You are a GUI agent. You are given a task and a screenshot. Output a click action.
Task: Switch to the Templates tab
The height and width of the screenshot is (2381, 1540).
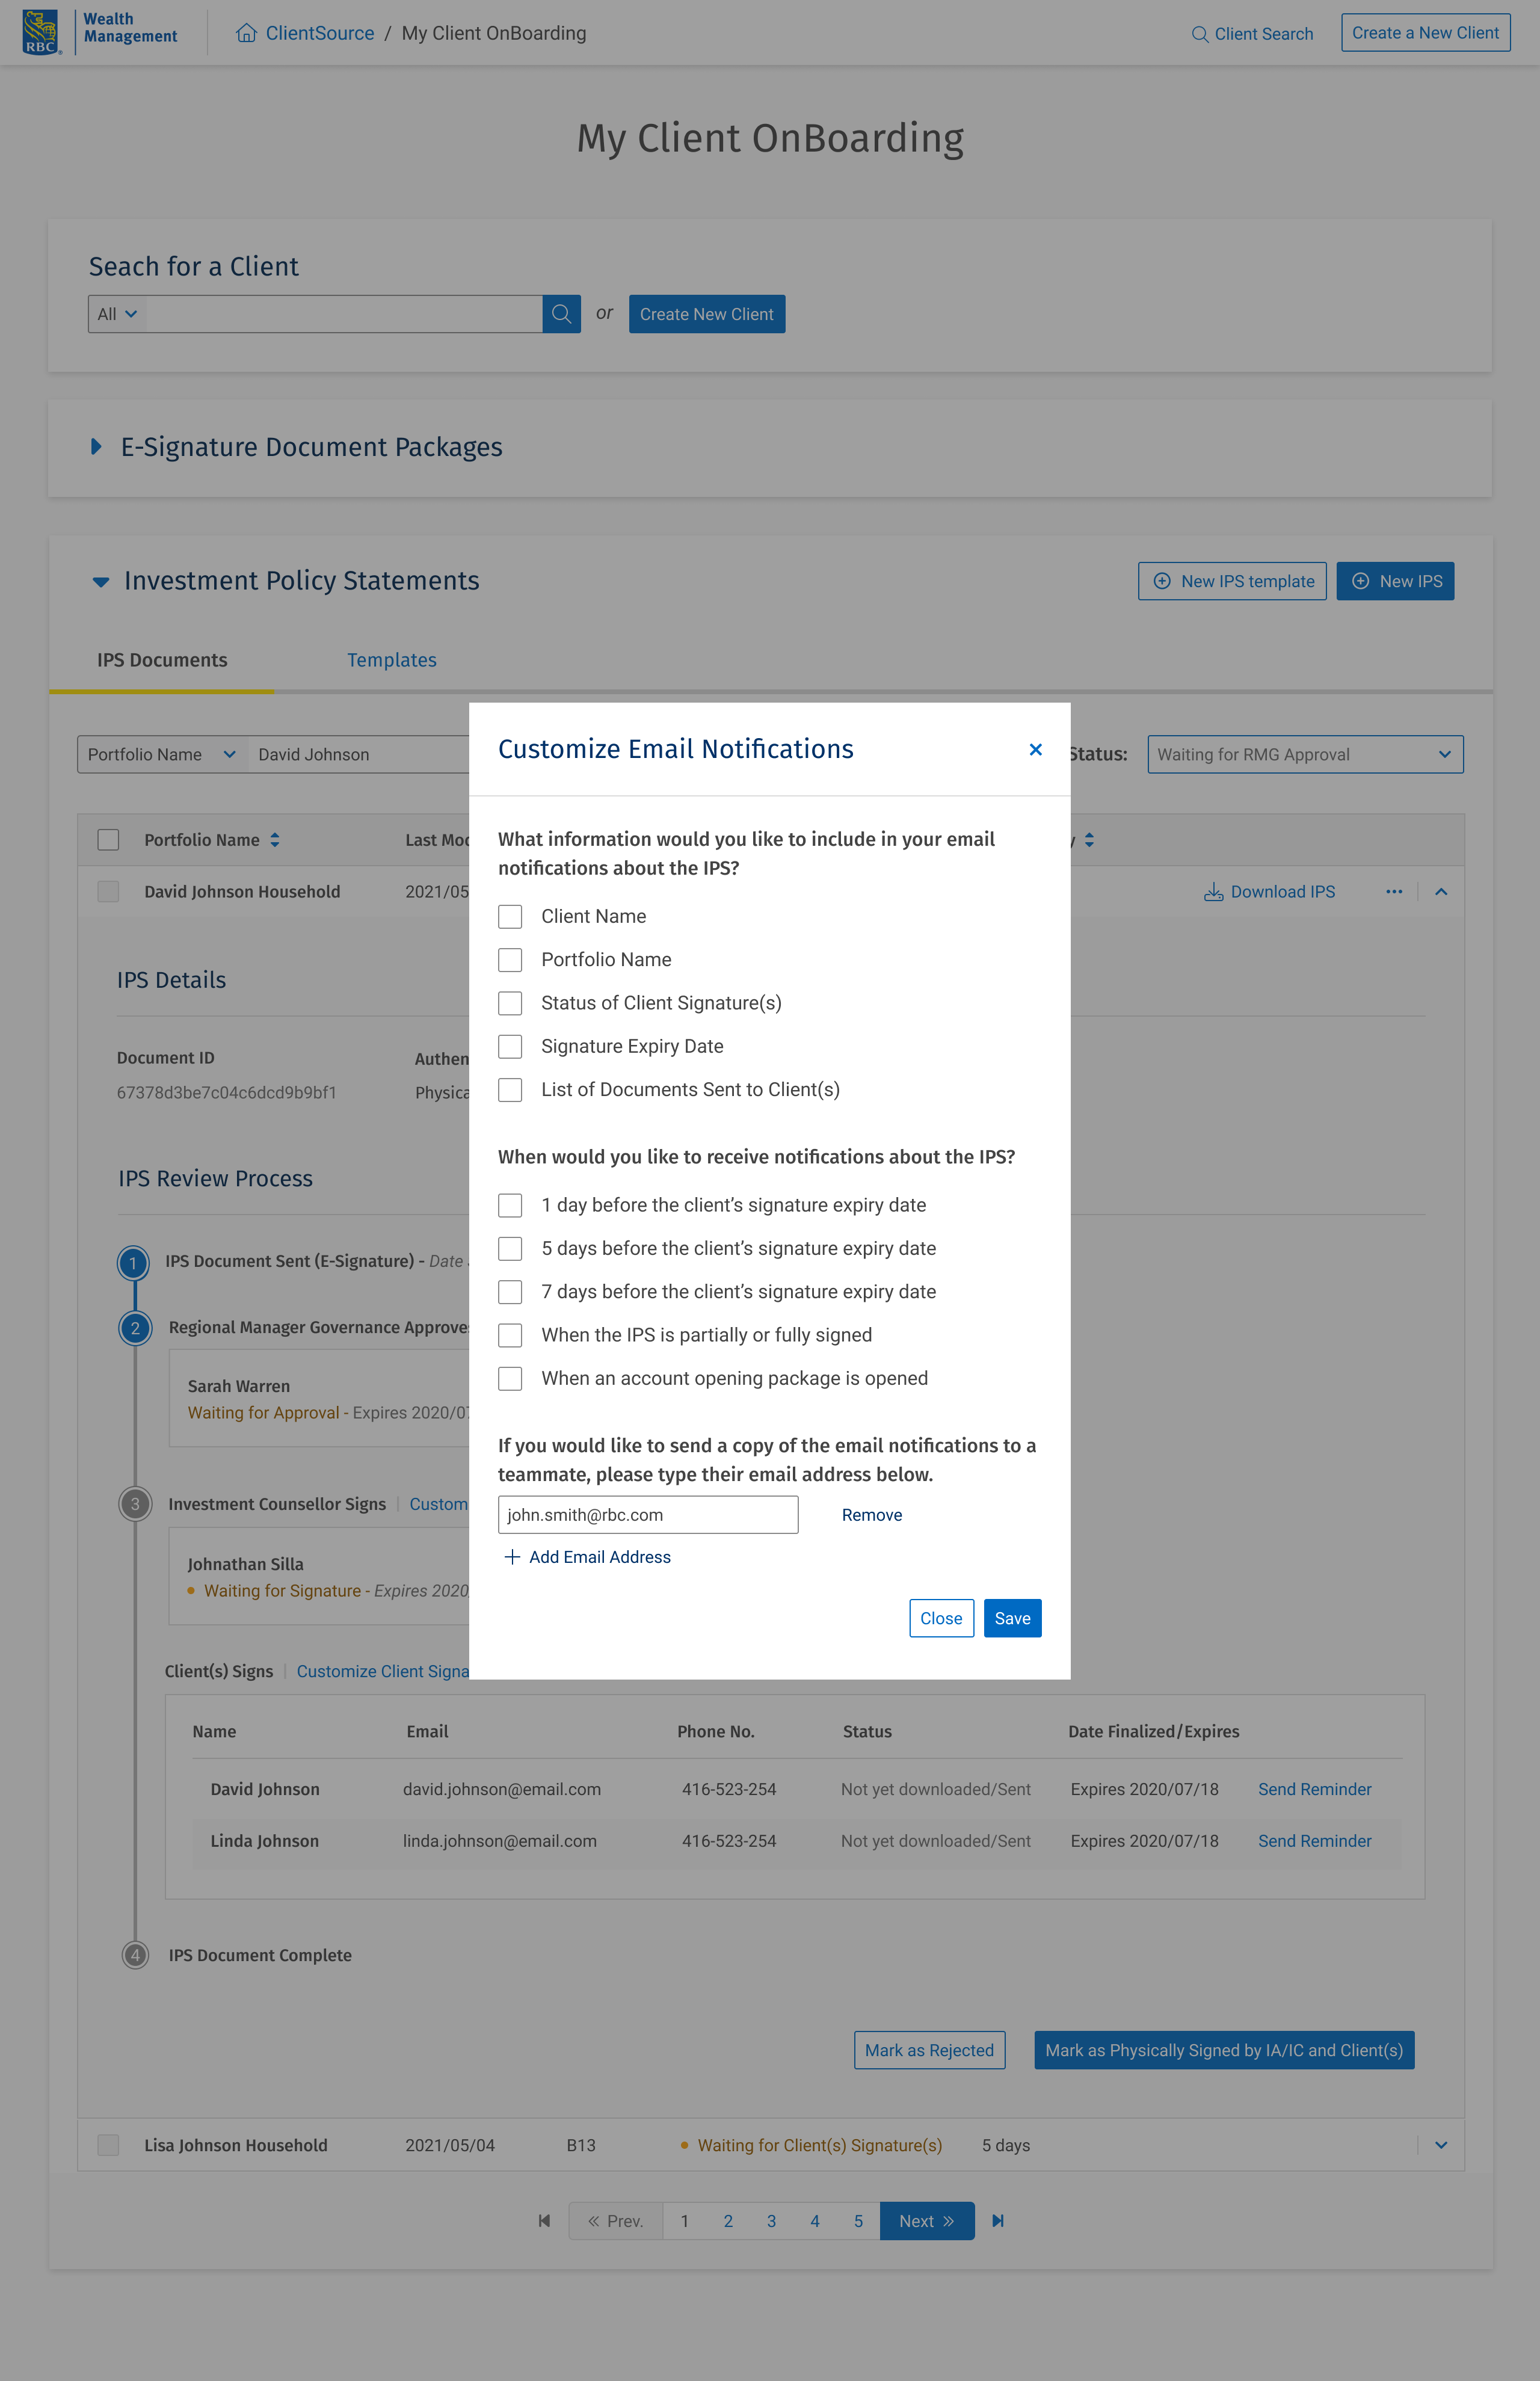pyautogui.click(x=391, y=660)
